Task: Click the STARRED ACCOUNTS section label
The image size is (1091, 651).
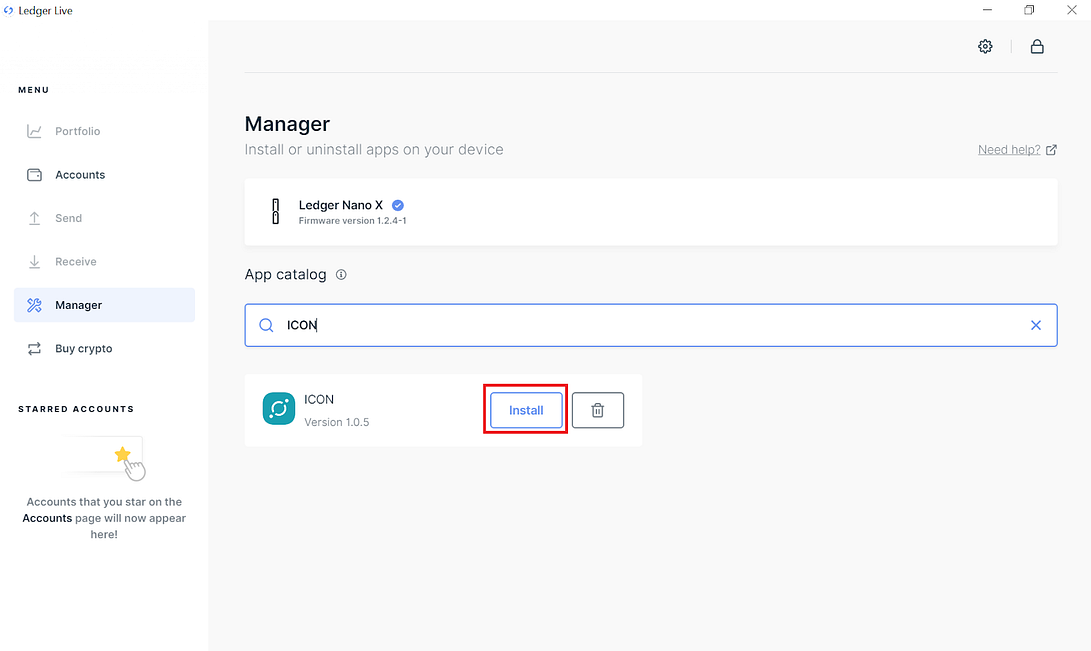Action: pyautogui.click(x=76, y=409)
